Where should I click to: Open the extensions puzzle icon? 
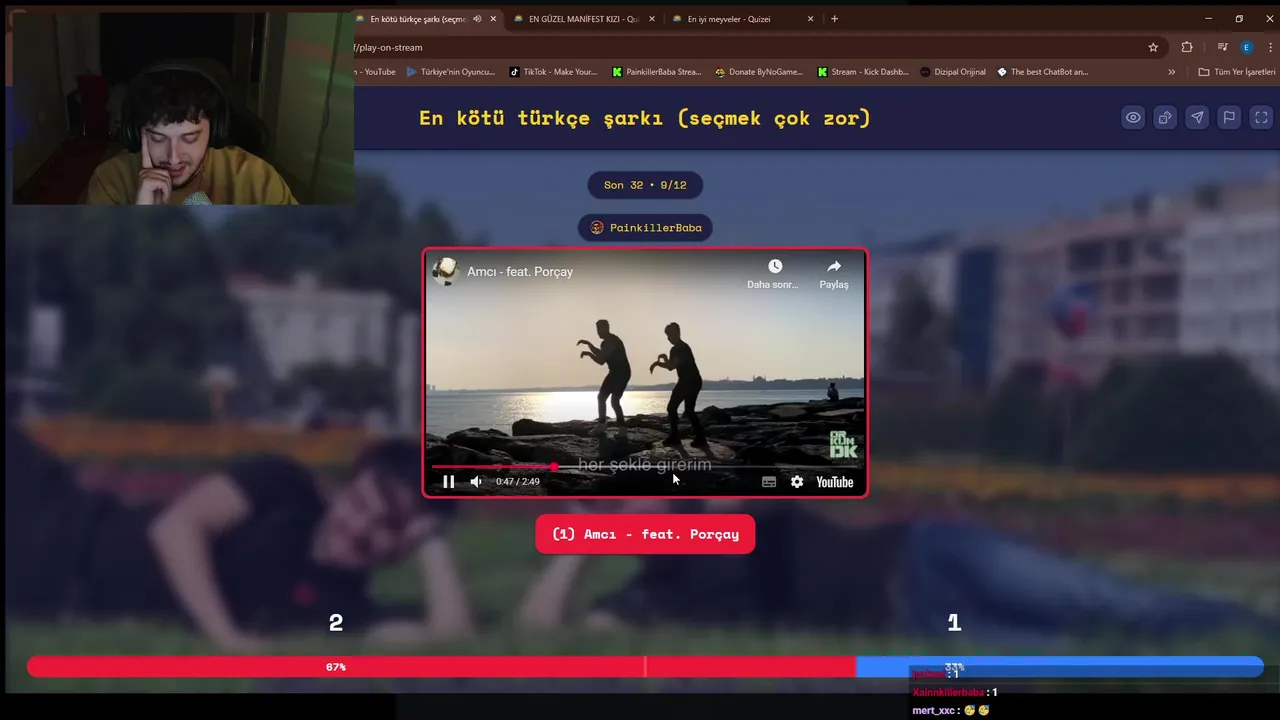(1187, 47)
